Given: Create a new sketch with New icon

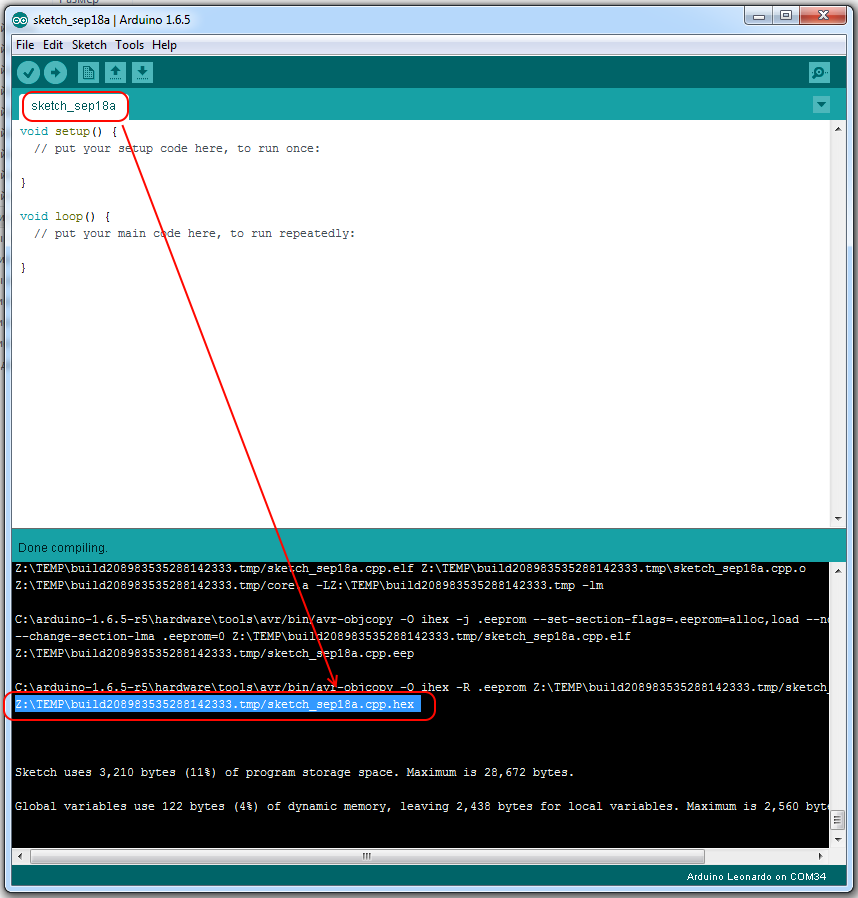Looking at the screenshot, I should (x=88, y=73).
